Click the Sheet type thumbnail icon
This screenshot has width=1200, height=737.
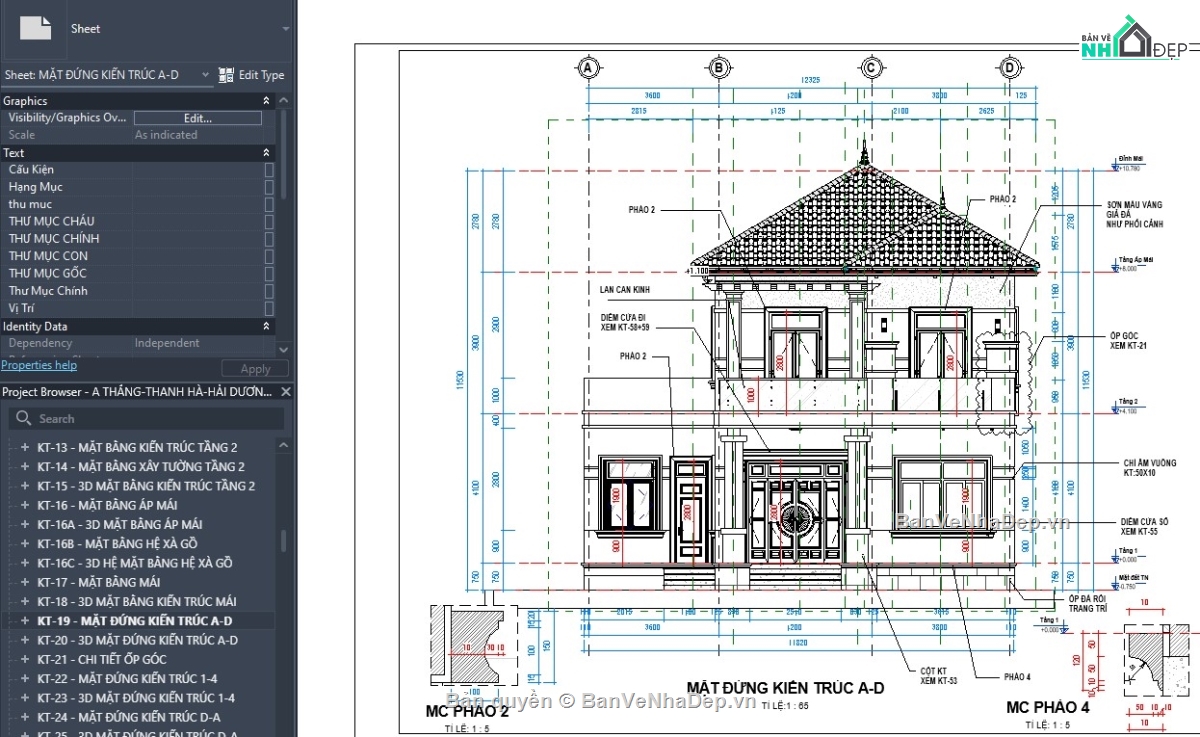(x=35, y=28)
